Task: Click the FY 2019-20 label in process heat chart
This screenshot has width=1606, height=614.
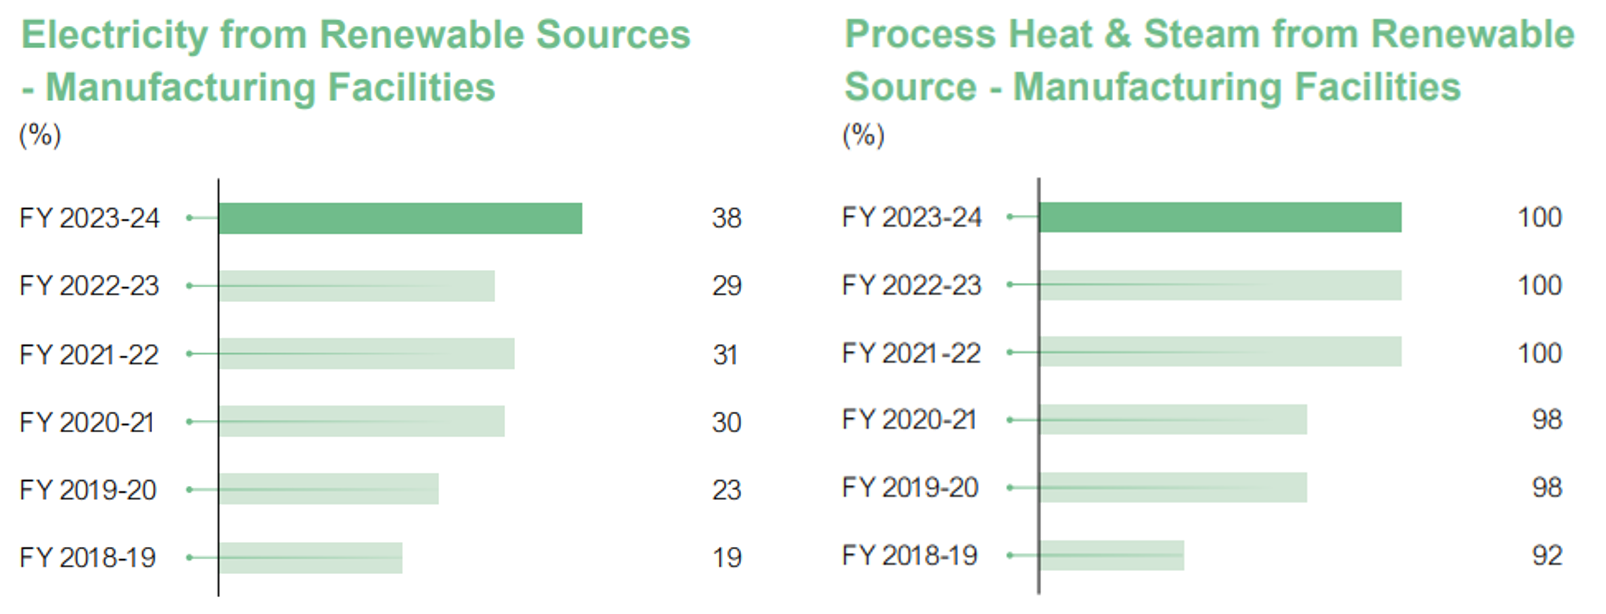Action: point(910,487)
